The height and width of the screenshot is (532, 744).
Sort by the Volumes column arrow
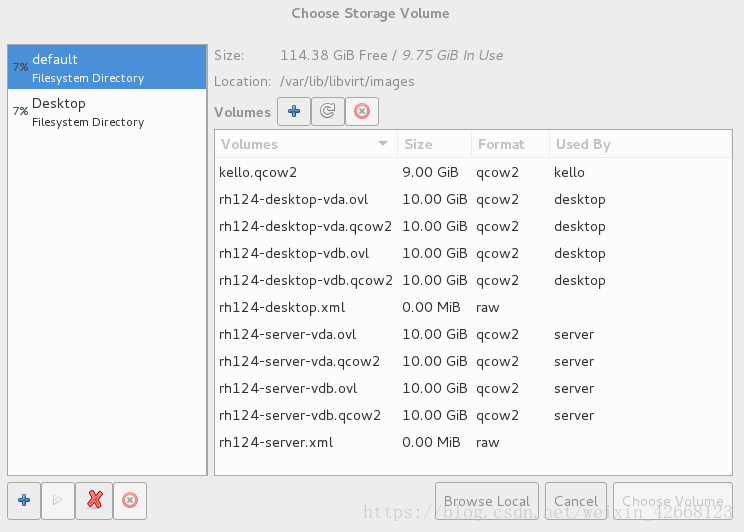(383, 144)
